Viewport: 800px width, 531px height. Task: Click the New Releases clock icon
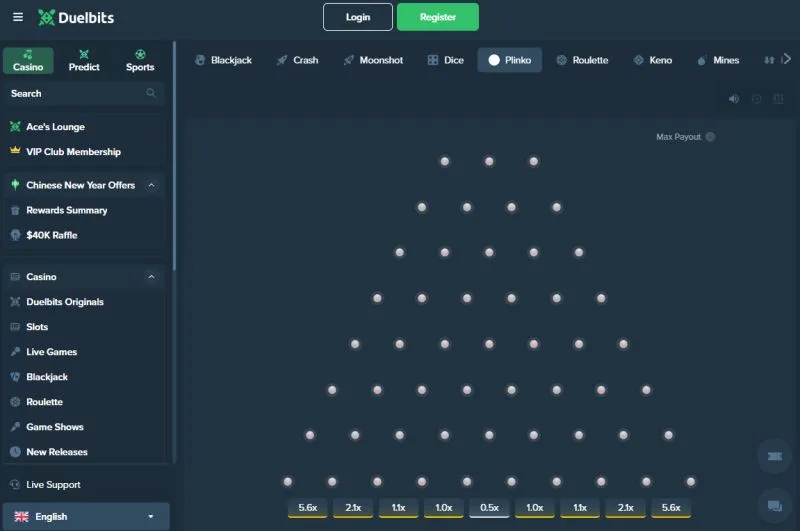point(15,451)
